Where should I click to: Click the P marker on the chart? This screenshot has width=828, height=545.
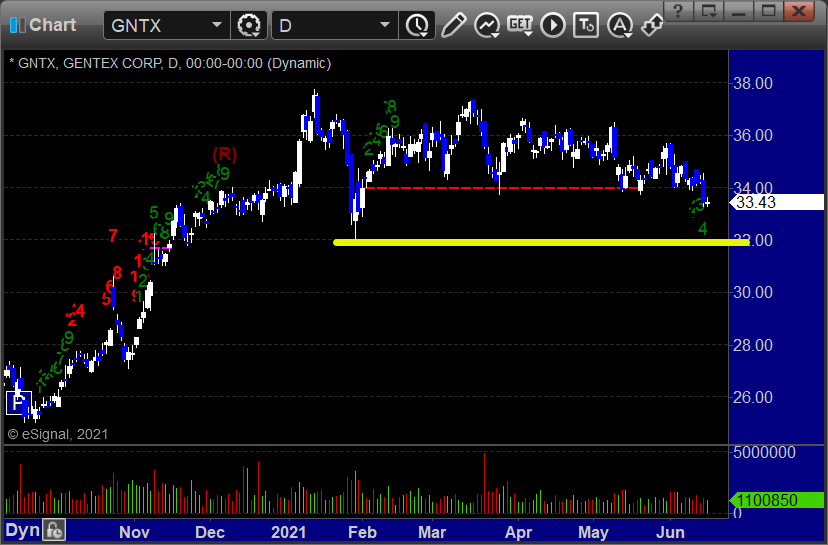[x=18, y=403]
